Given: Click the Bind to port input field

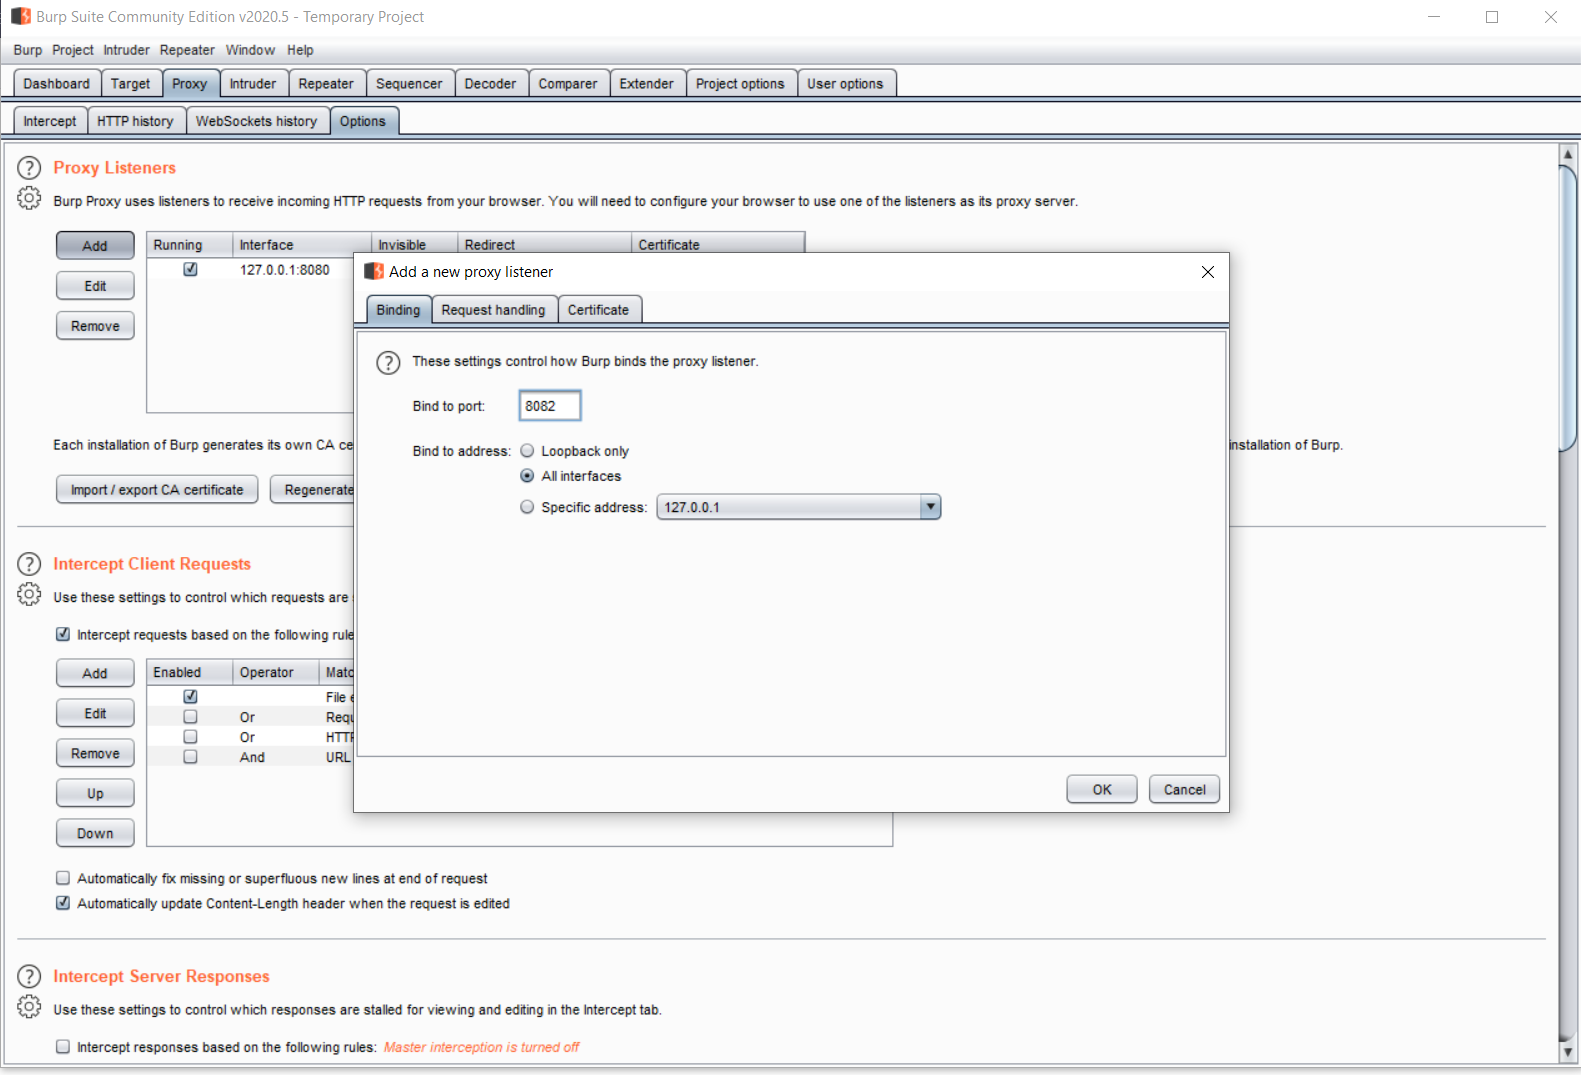Looking at the screenshot, I should pos(550,406).
